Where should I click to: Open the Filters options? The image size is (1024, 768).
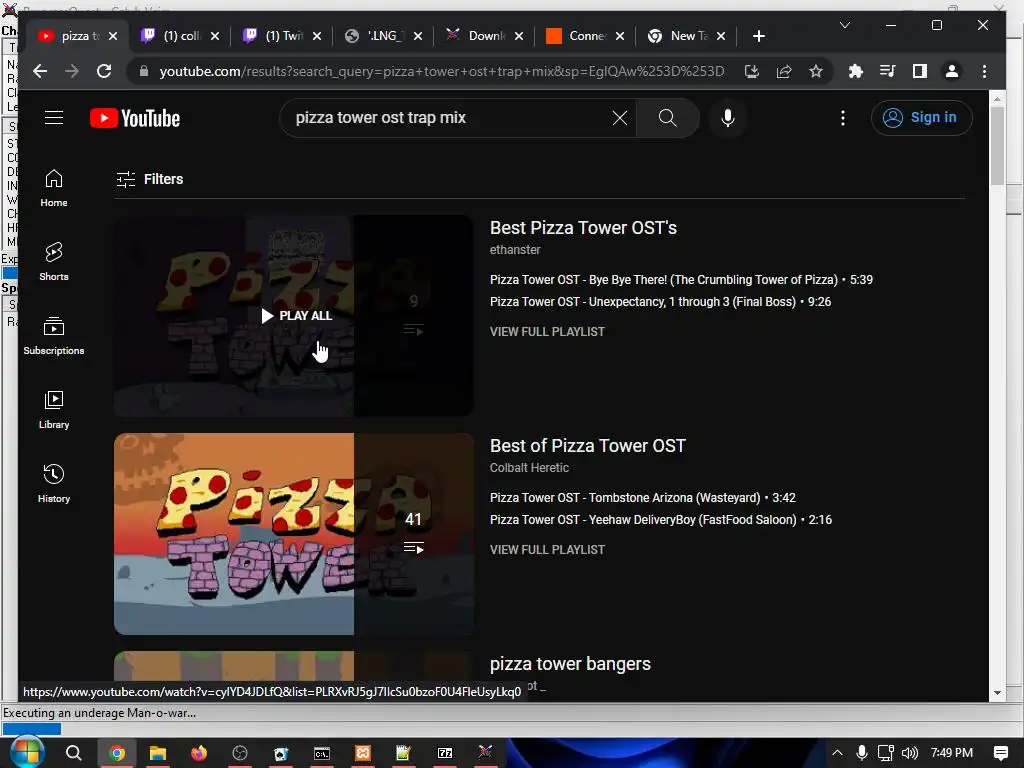pos(150,179)
